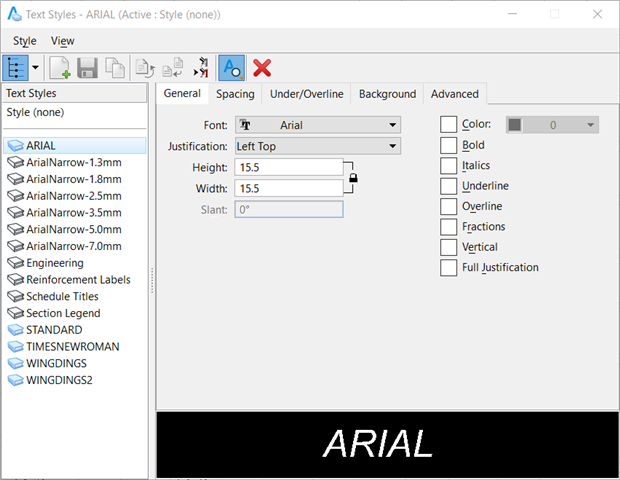Screen dimensions: 620x480
Task: Click the gray color swatch
Action: (x=514, y=125)
